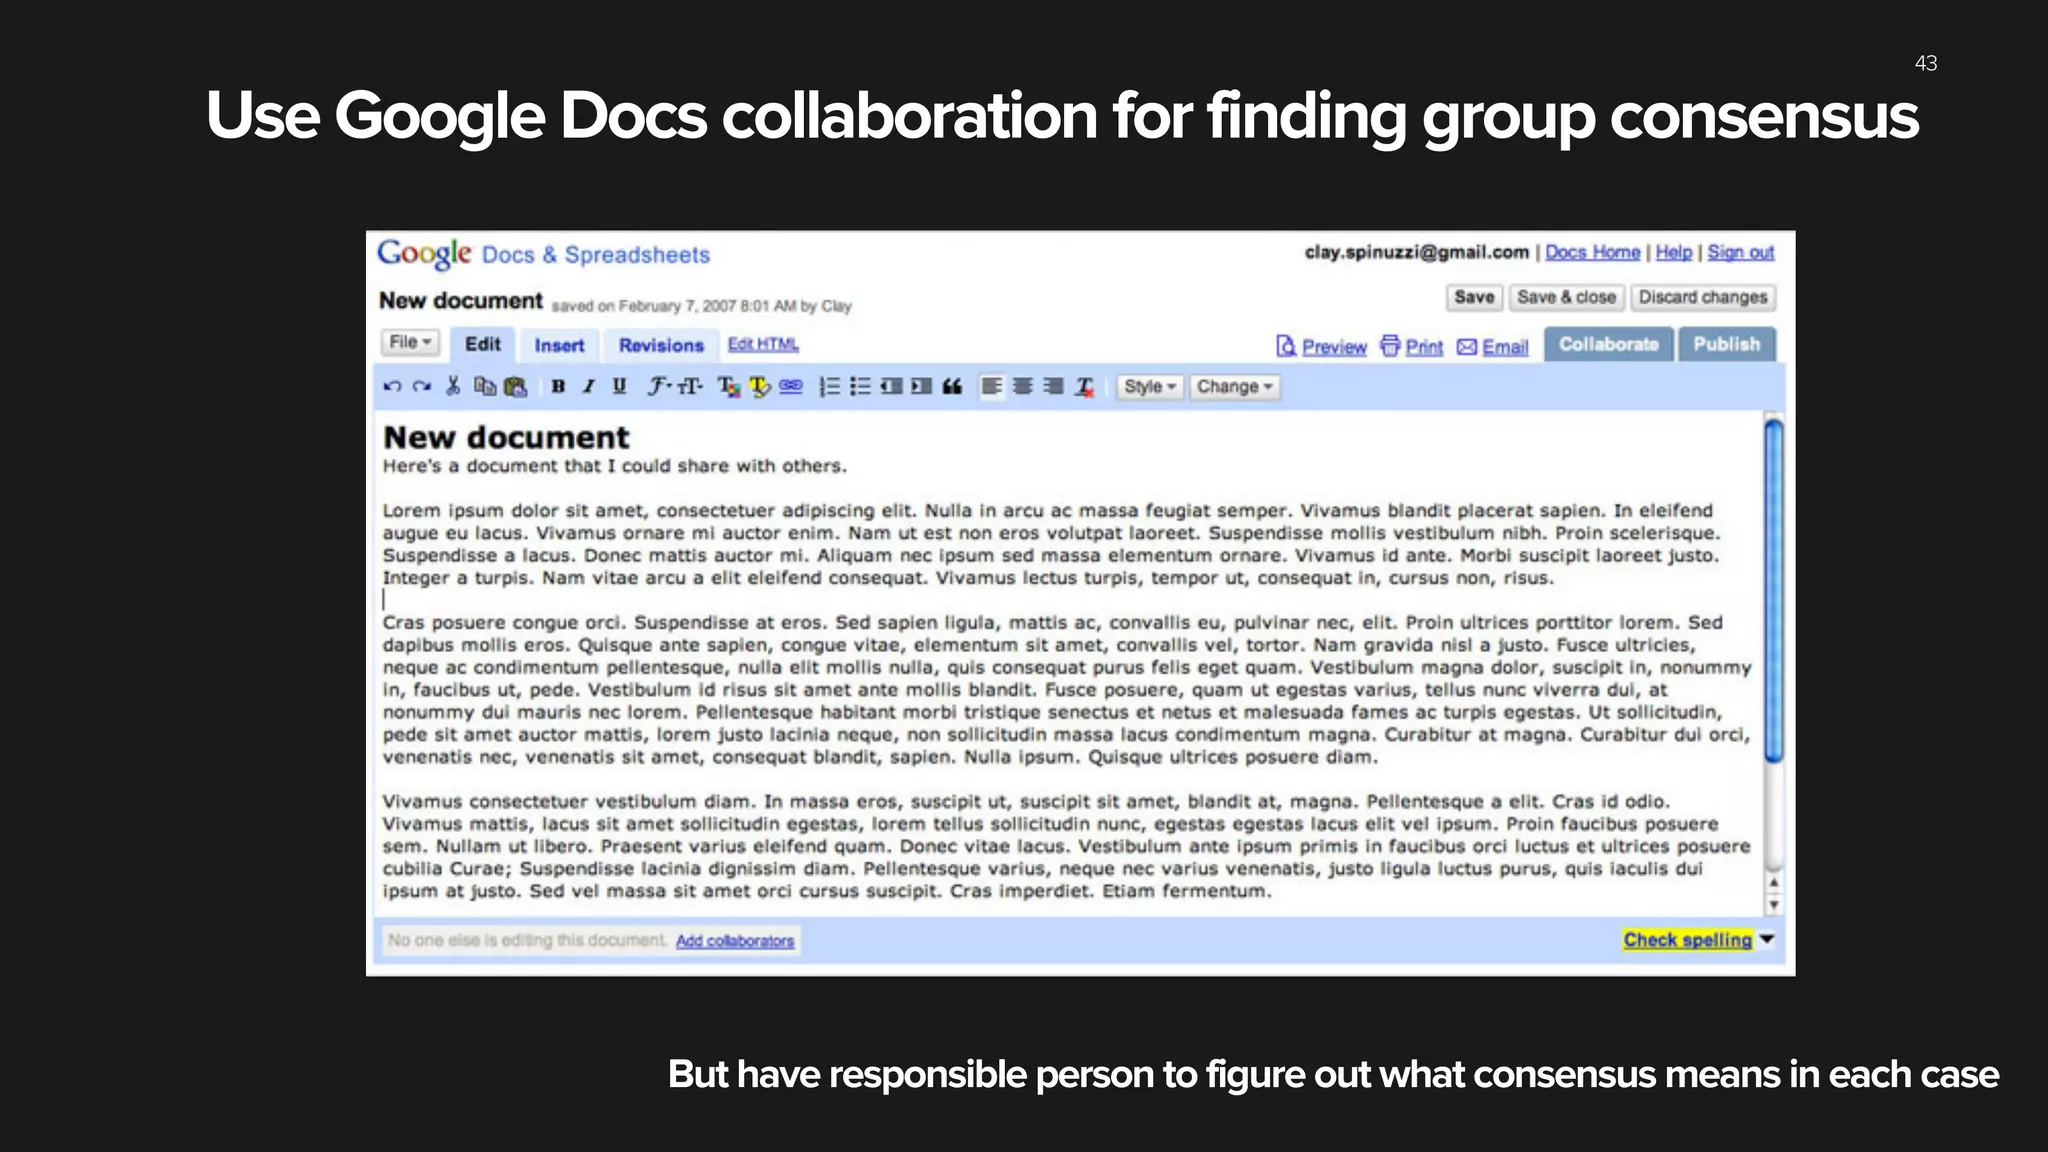
Task: Open the Edit HTML link
Action: [763, 344]
